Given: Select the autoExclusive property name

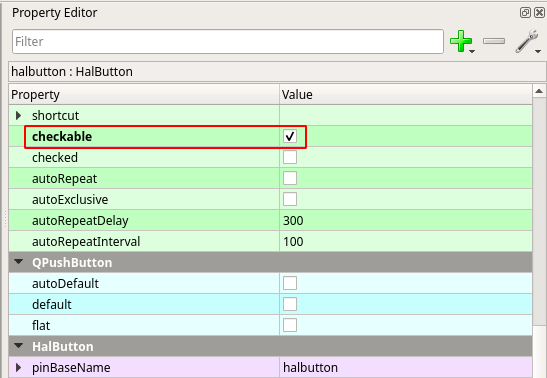Looking at the screenshot, I should click(70, 199).
